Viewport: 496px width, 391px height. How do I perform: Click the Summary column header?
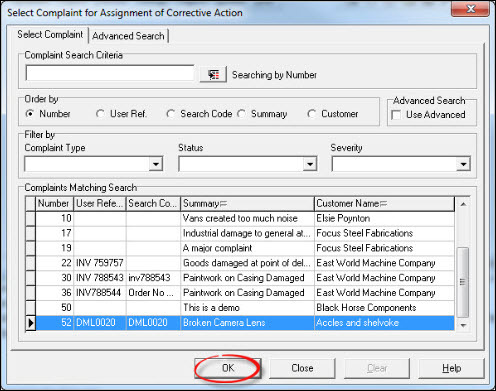point(247,203)
